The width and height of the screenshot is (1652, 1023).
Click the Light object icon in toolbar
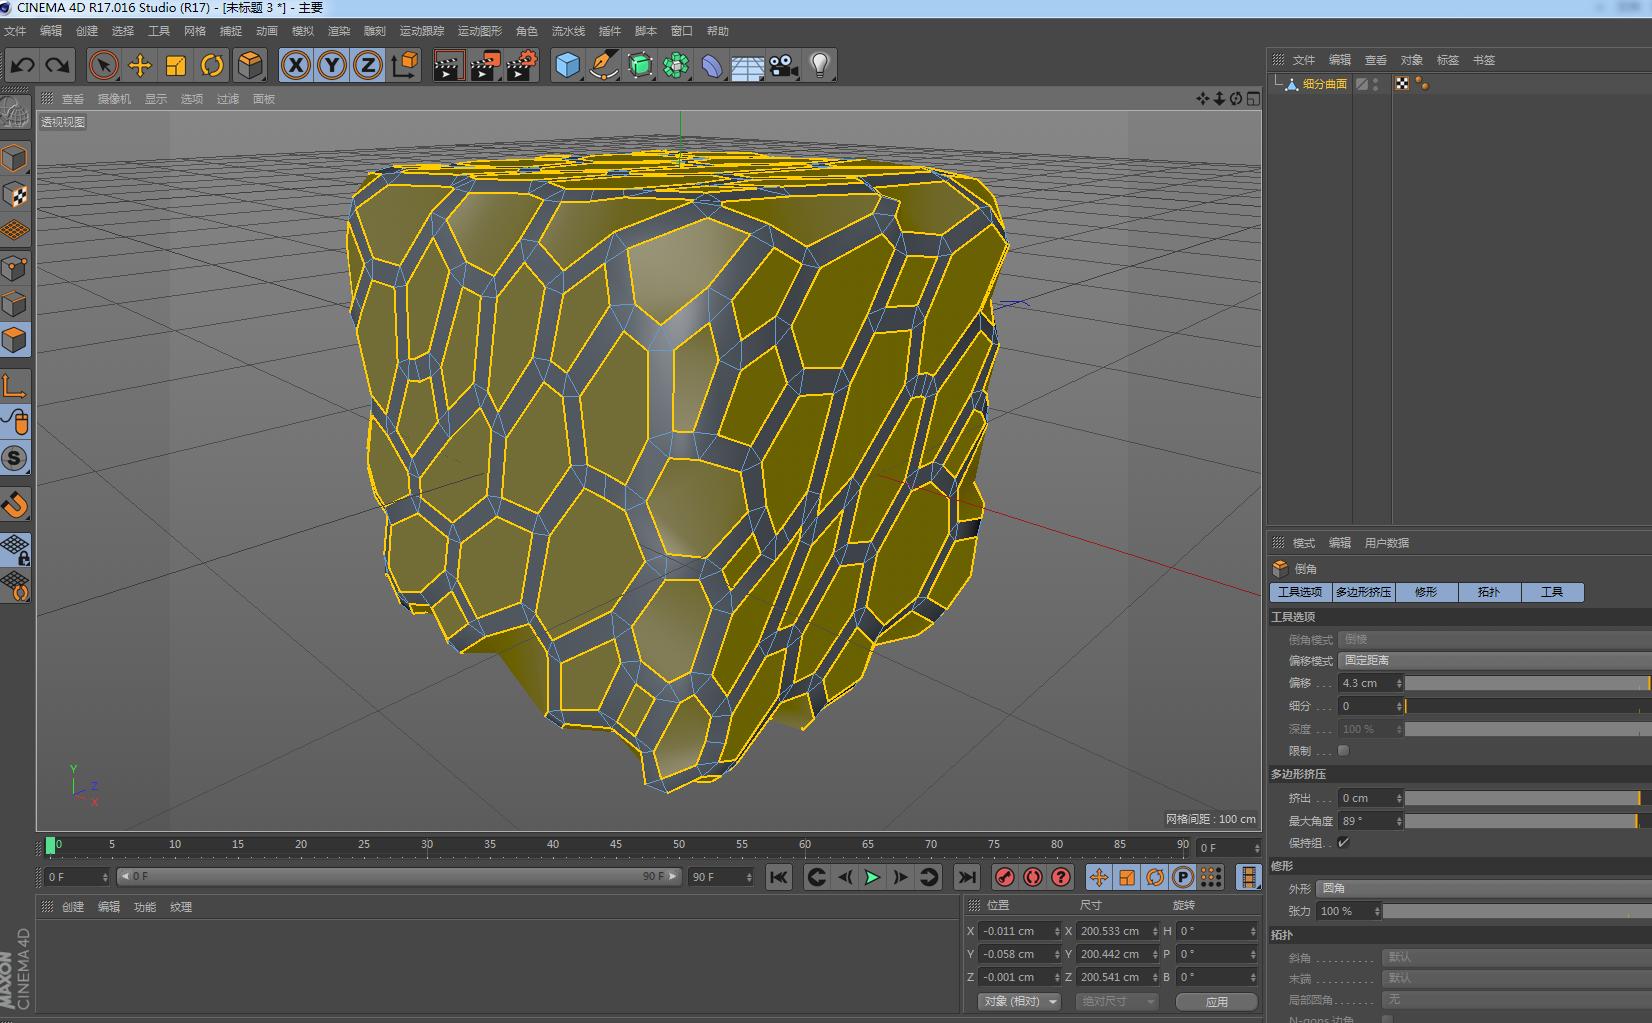819,64
